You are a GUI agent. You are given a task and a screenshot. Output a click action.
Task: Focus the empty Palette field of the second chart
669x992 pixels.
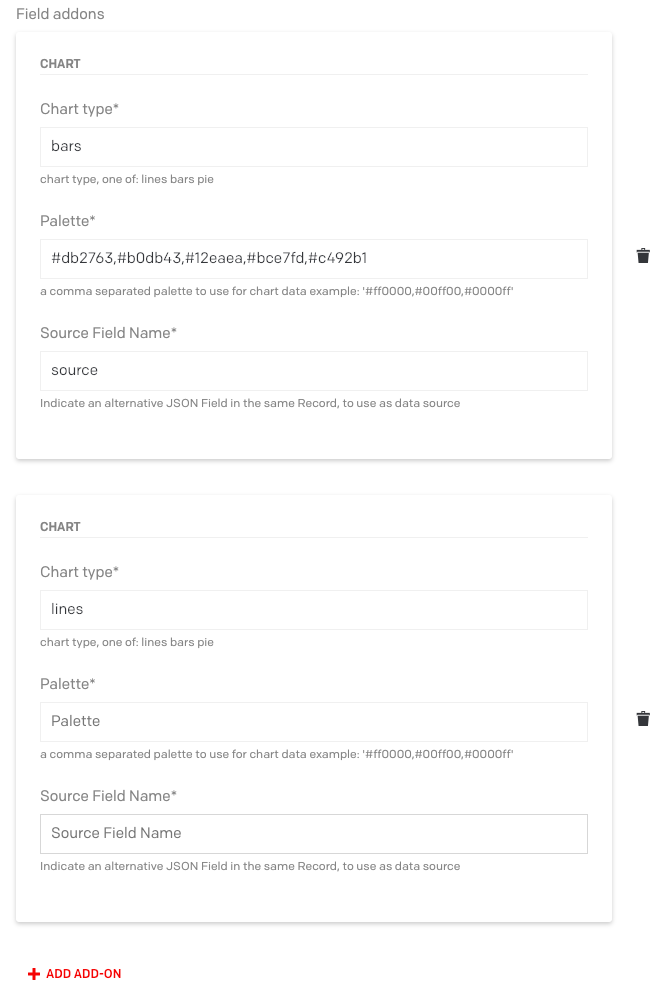314,721
